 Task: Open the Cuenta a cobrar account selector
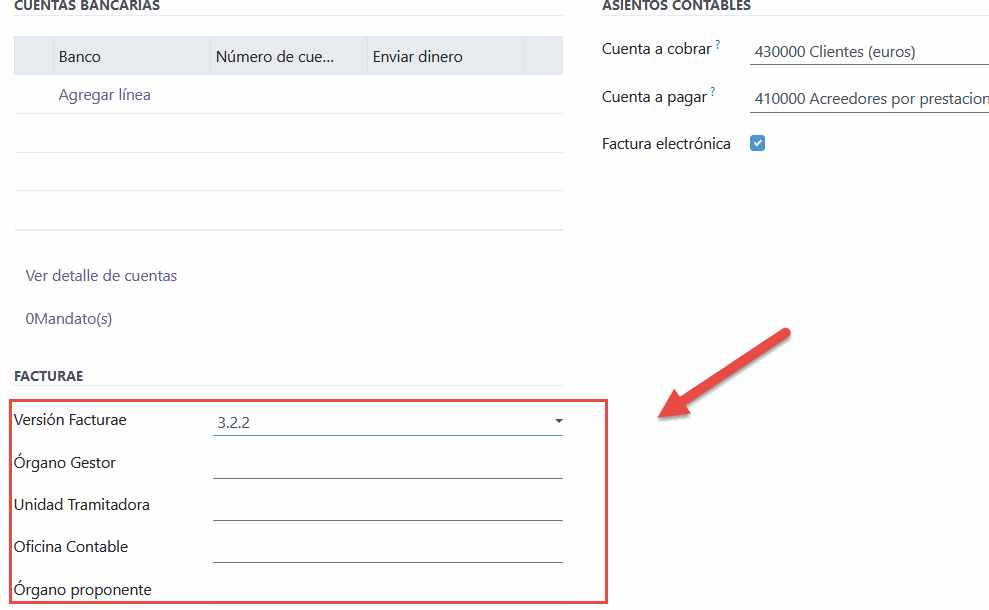point(868,52)
